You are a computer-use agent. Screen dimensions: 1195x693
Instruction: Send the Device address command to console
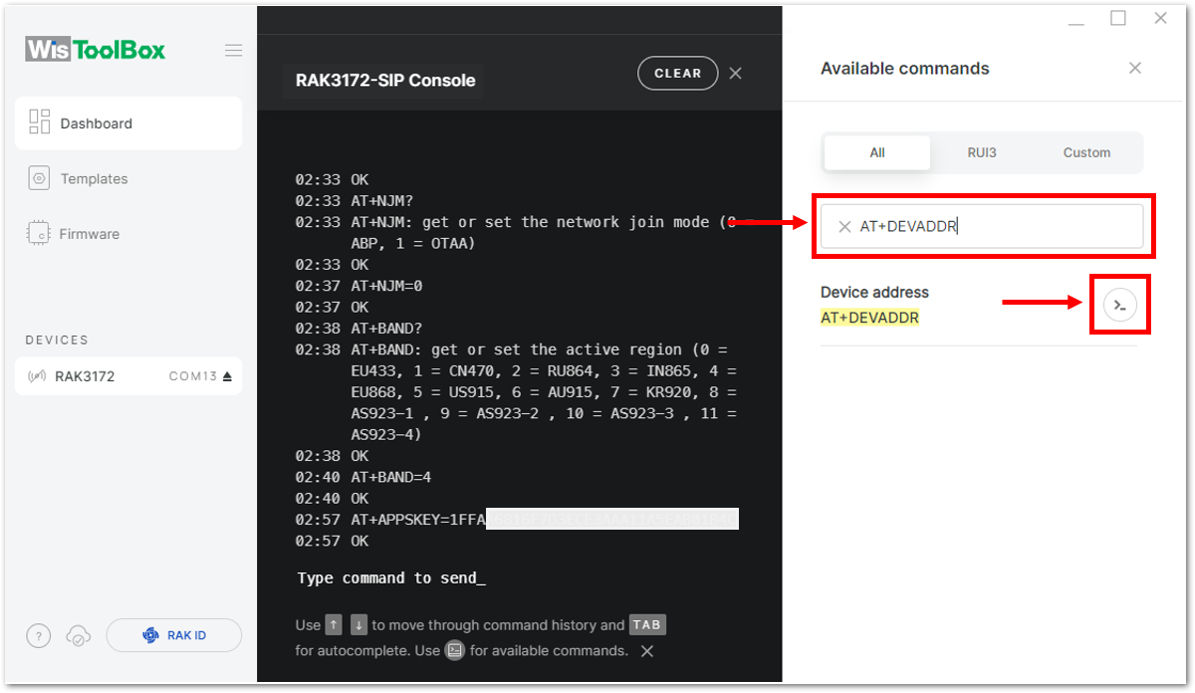pyautogui.click(x=1120, y=305)
